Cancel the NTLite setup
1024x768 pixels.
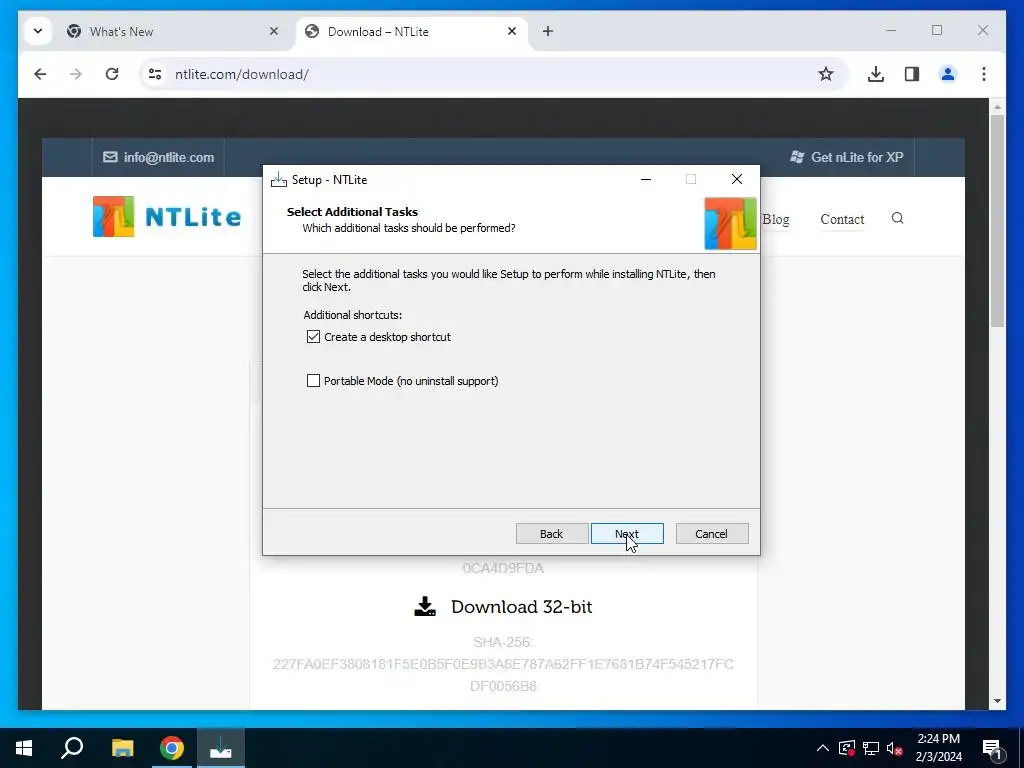coord(712,534)
